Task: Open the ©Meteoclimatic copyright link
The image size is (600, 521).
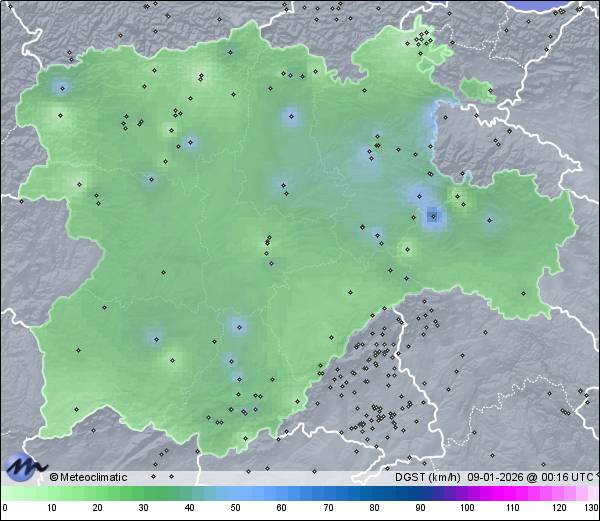Action: (x=88, y=478)
